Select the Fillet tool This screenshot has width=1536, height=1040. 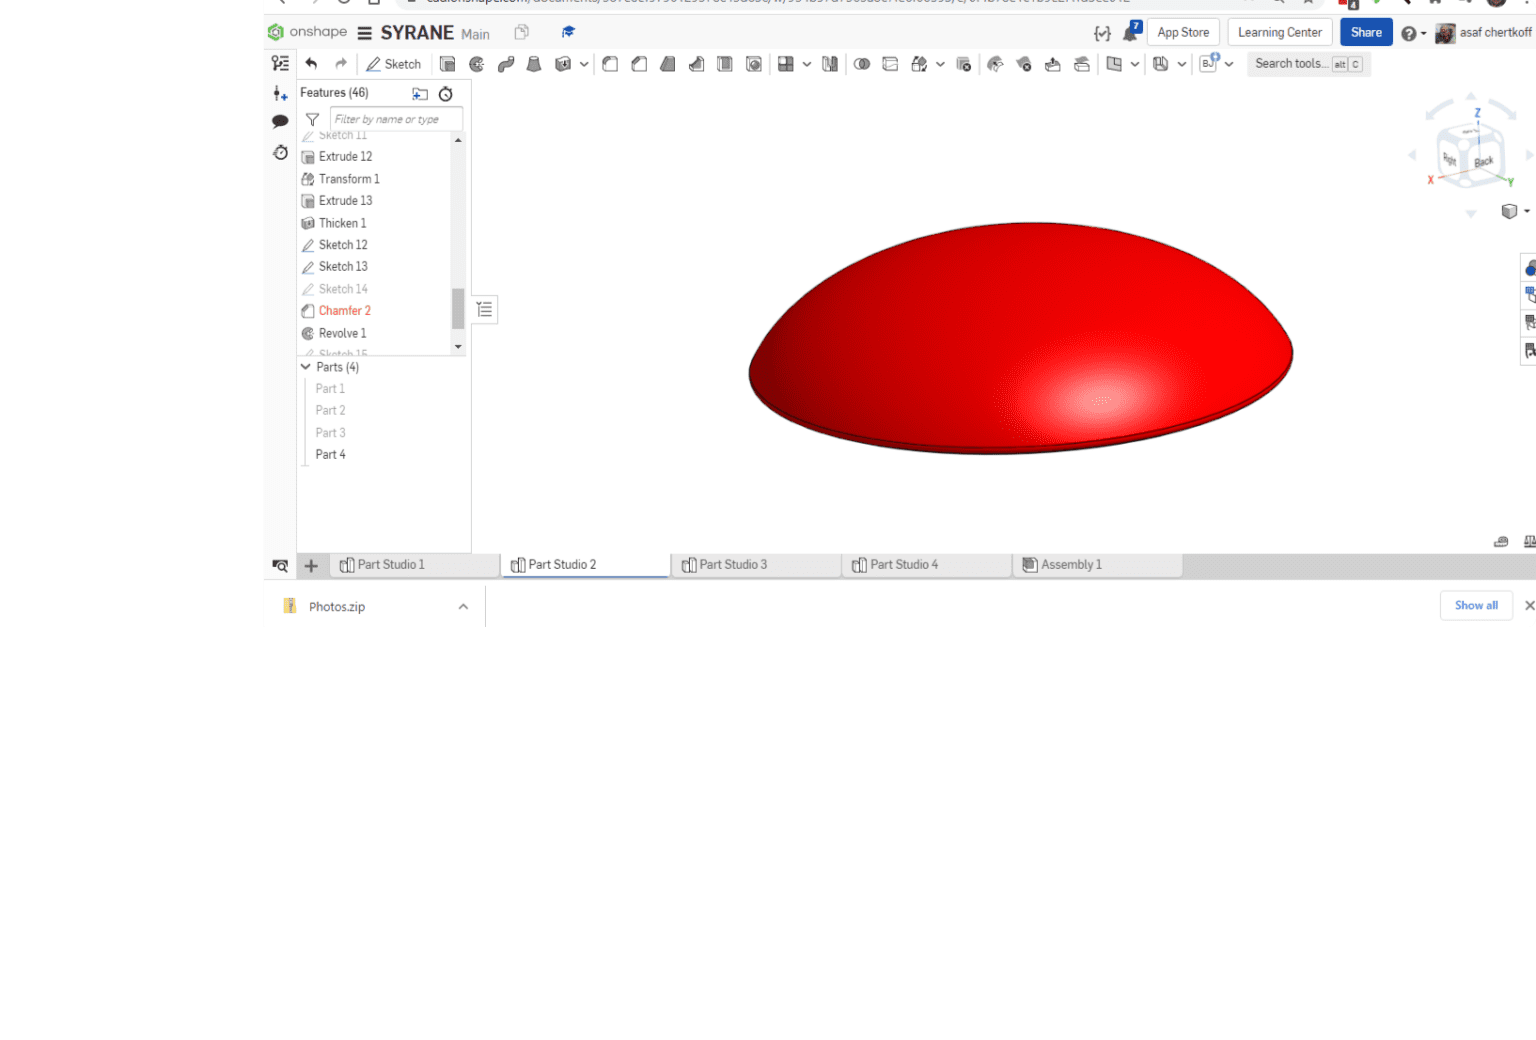pos(610,64)
